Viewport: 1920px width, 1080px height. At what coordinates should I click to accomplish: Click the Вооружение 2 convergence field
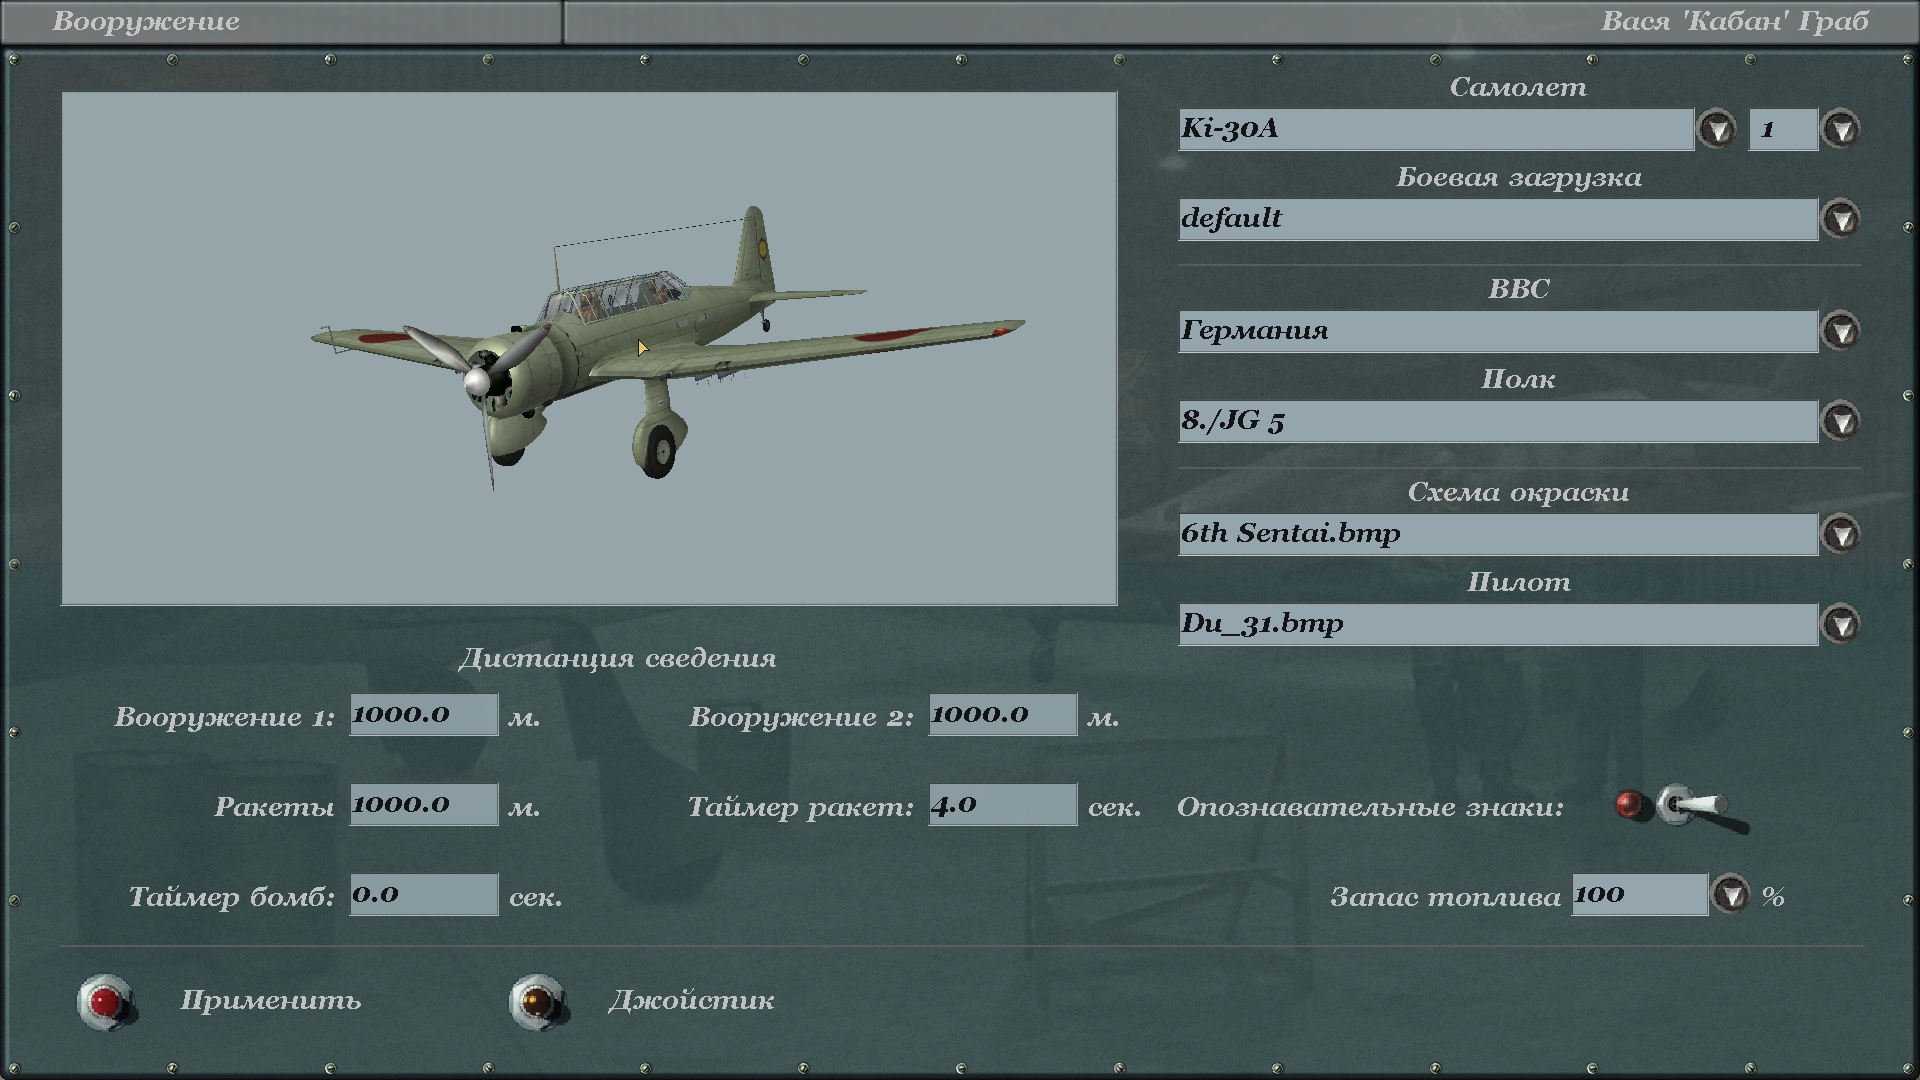(1002, 715)
